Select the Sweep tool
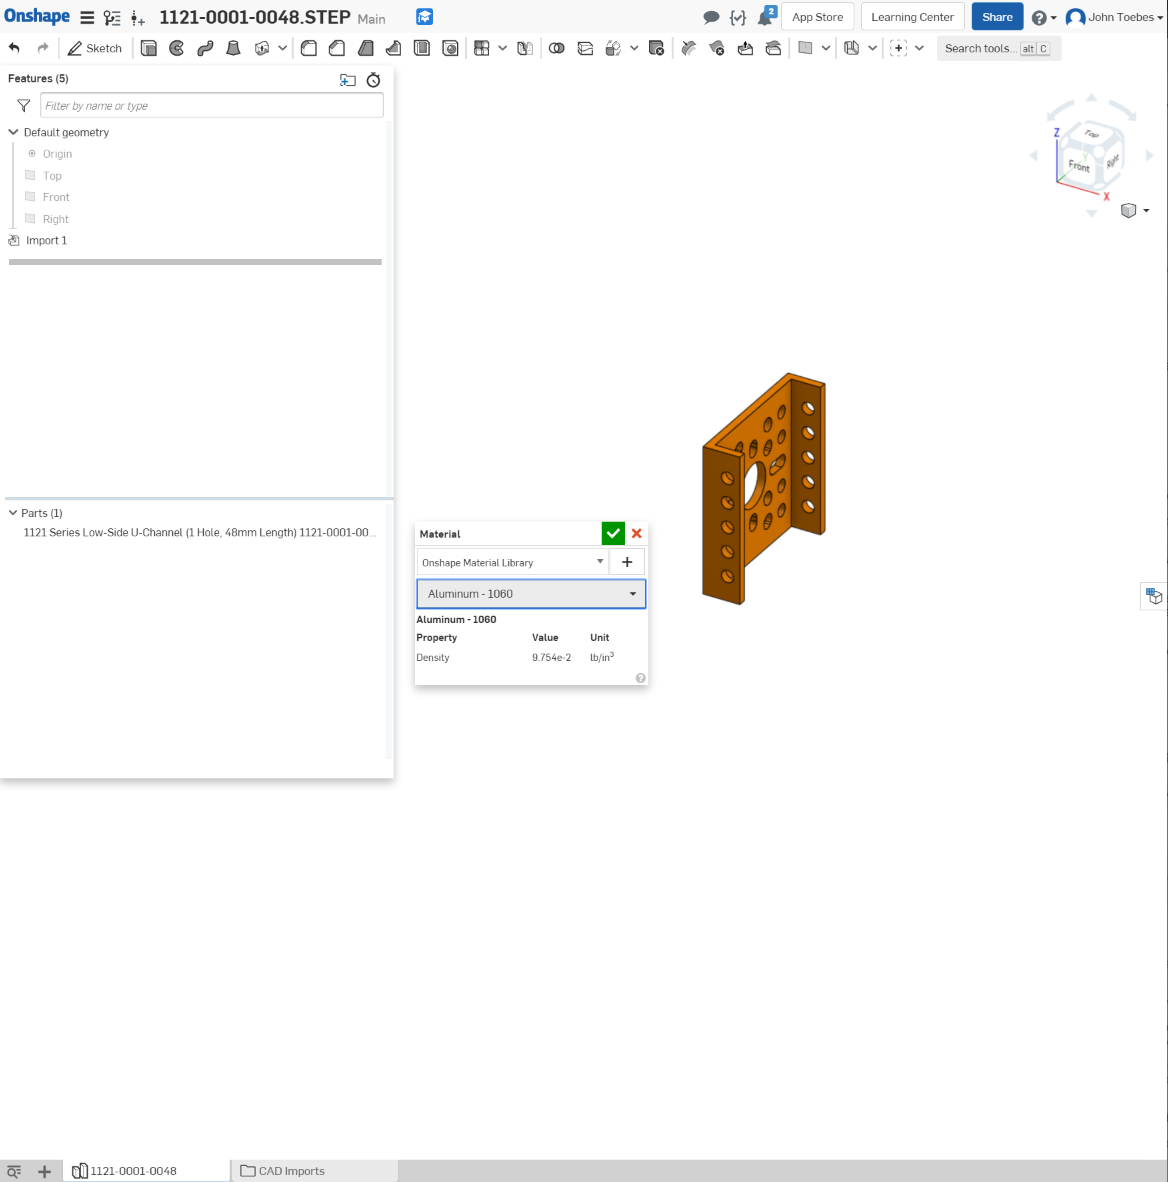Screen dimensions: 1168x1182 [205, 48]
